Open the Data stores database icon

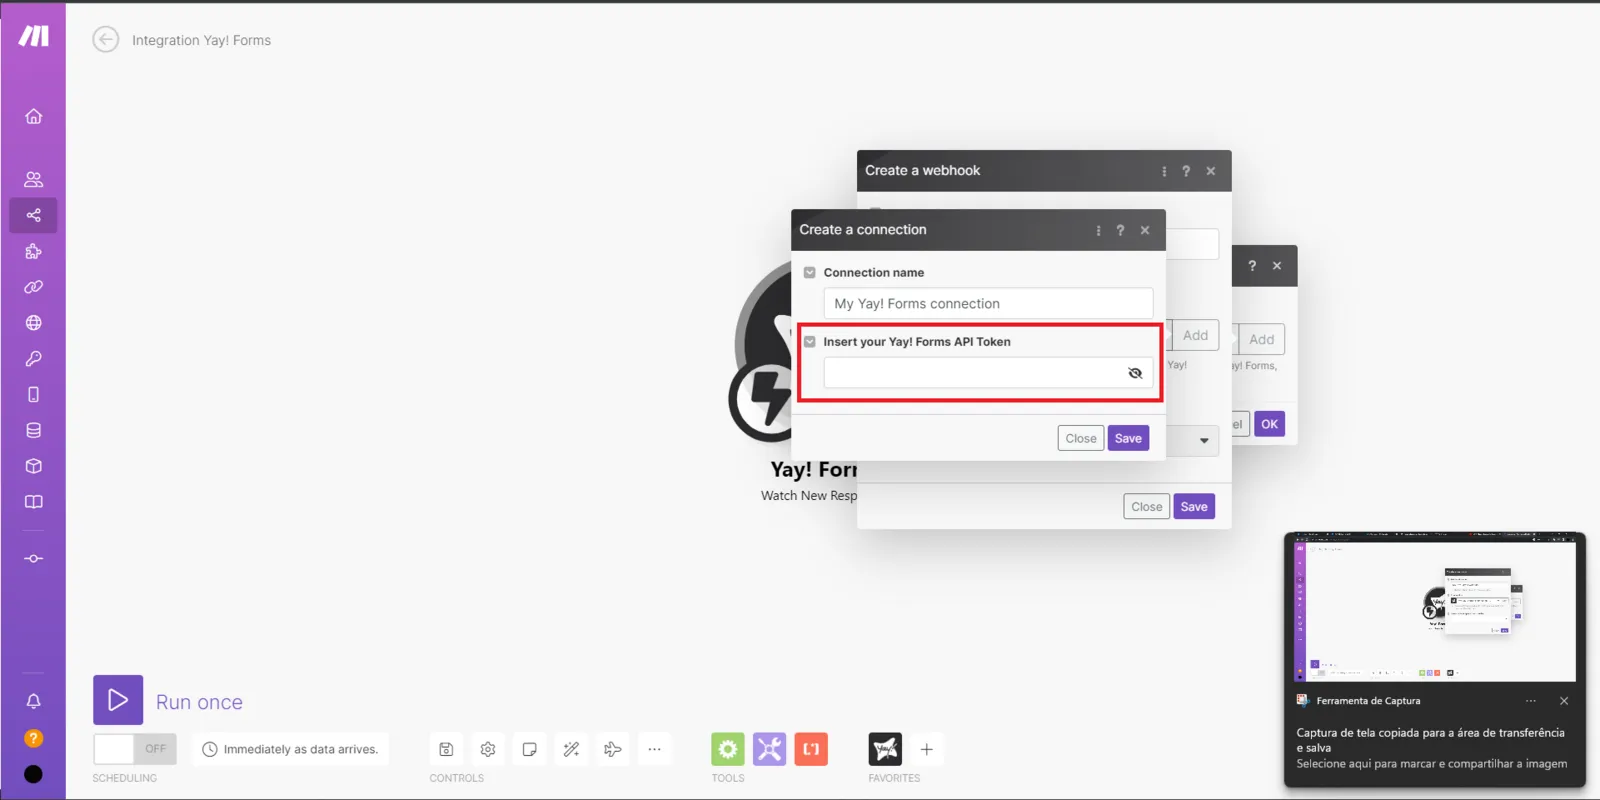coord(34,430)
